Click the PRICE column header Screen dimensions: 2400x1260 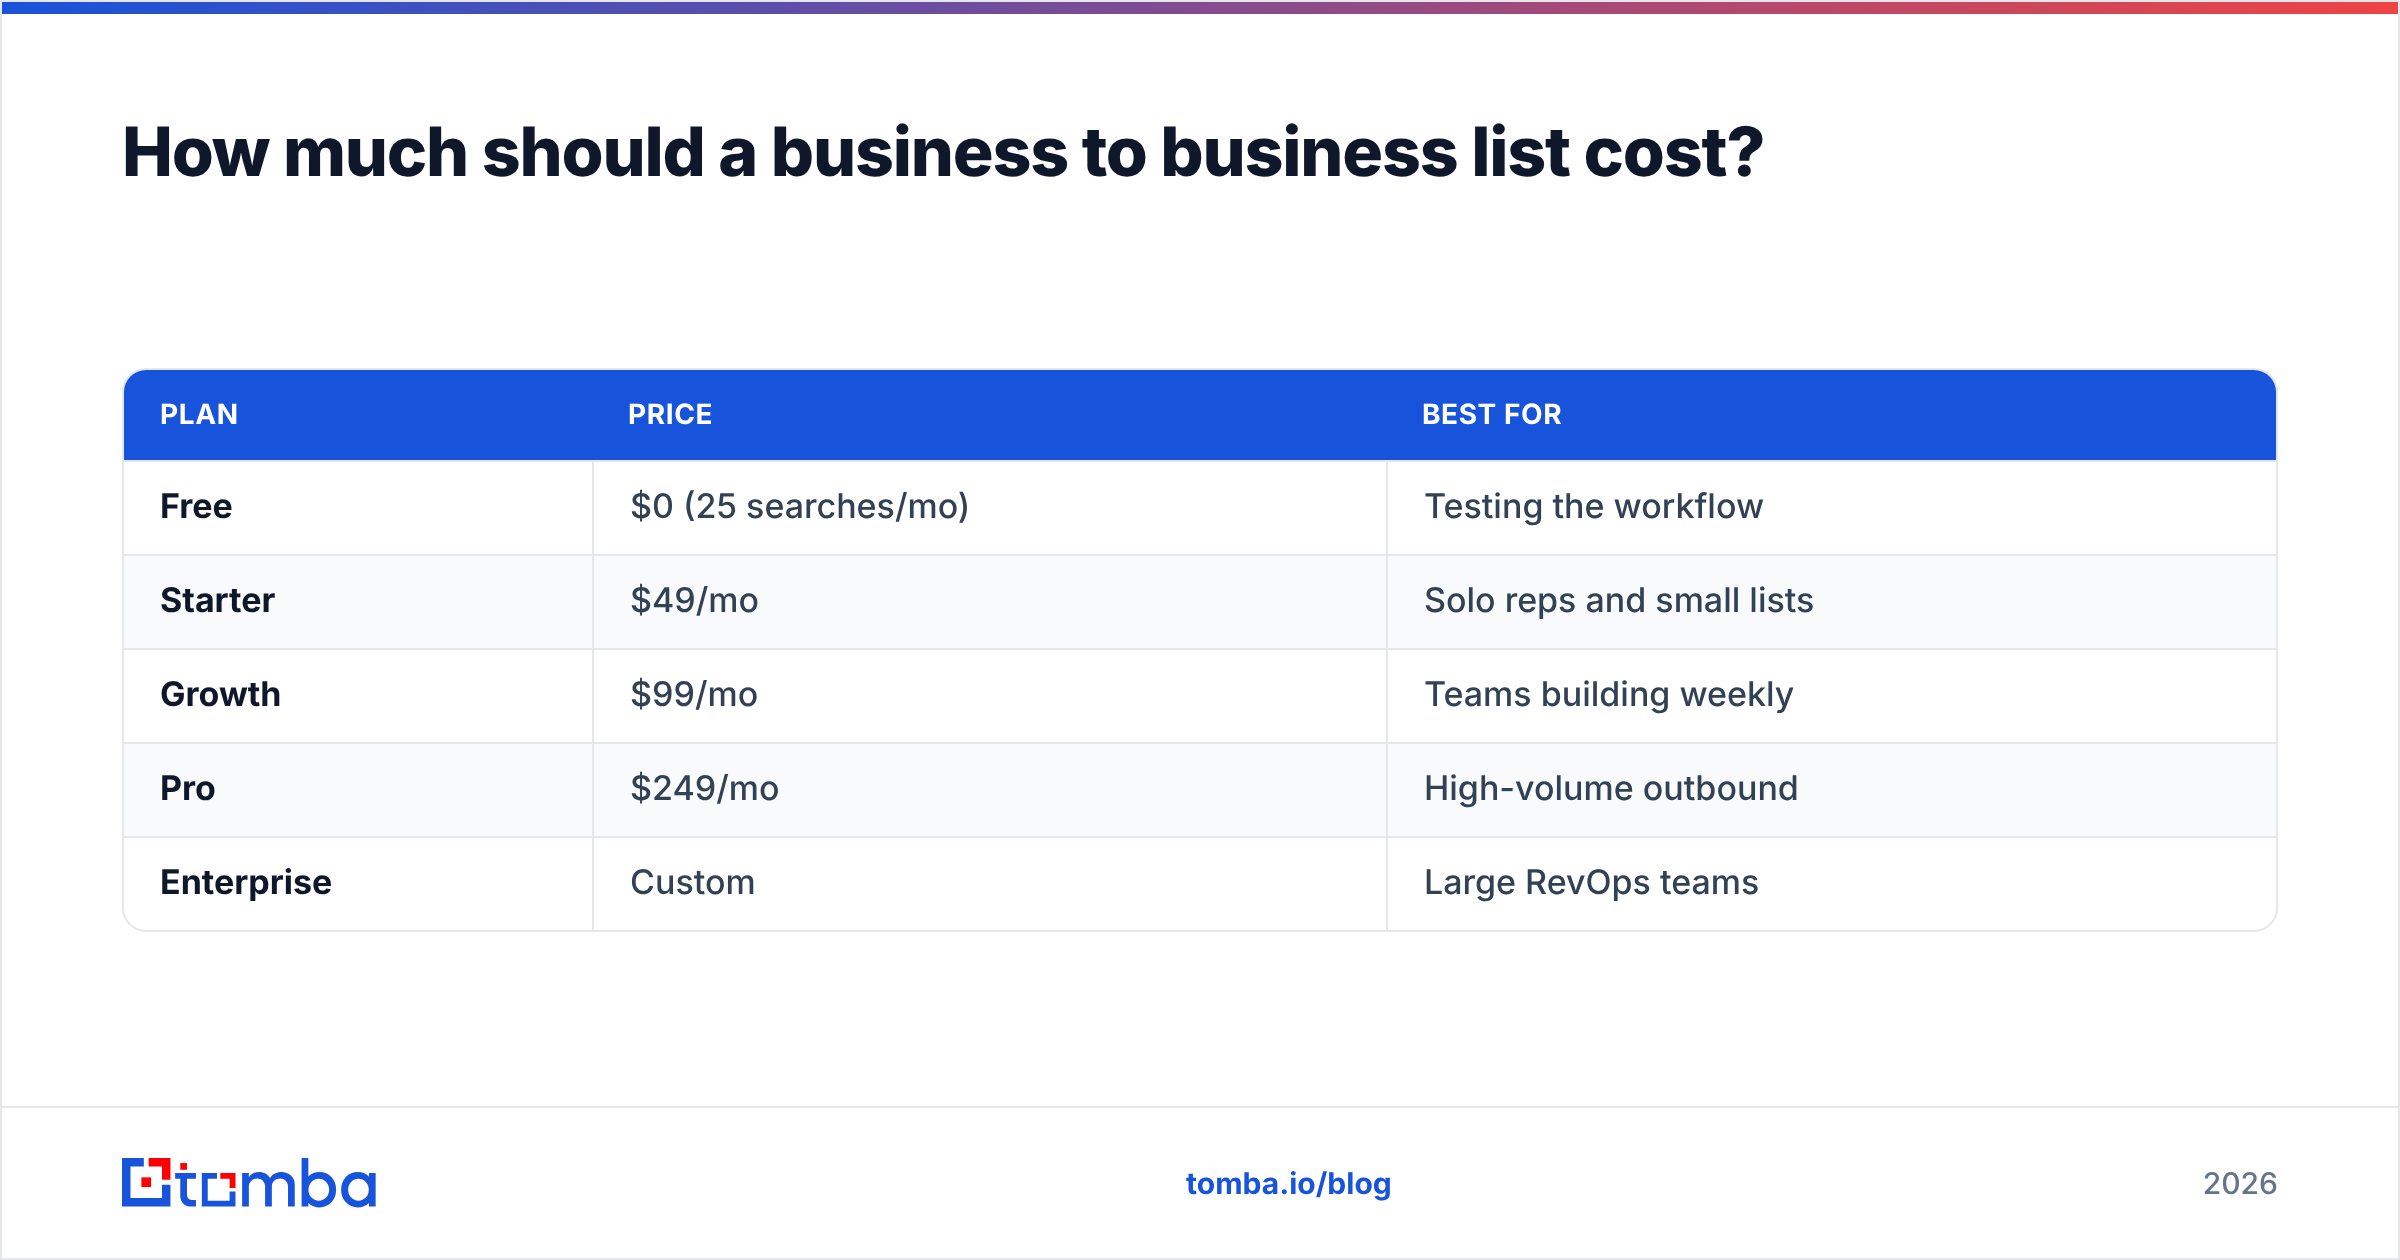[x=670, y=414]
